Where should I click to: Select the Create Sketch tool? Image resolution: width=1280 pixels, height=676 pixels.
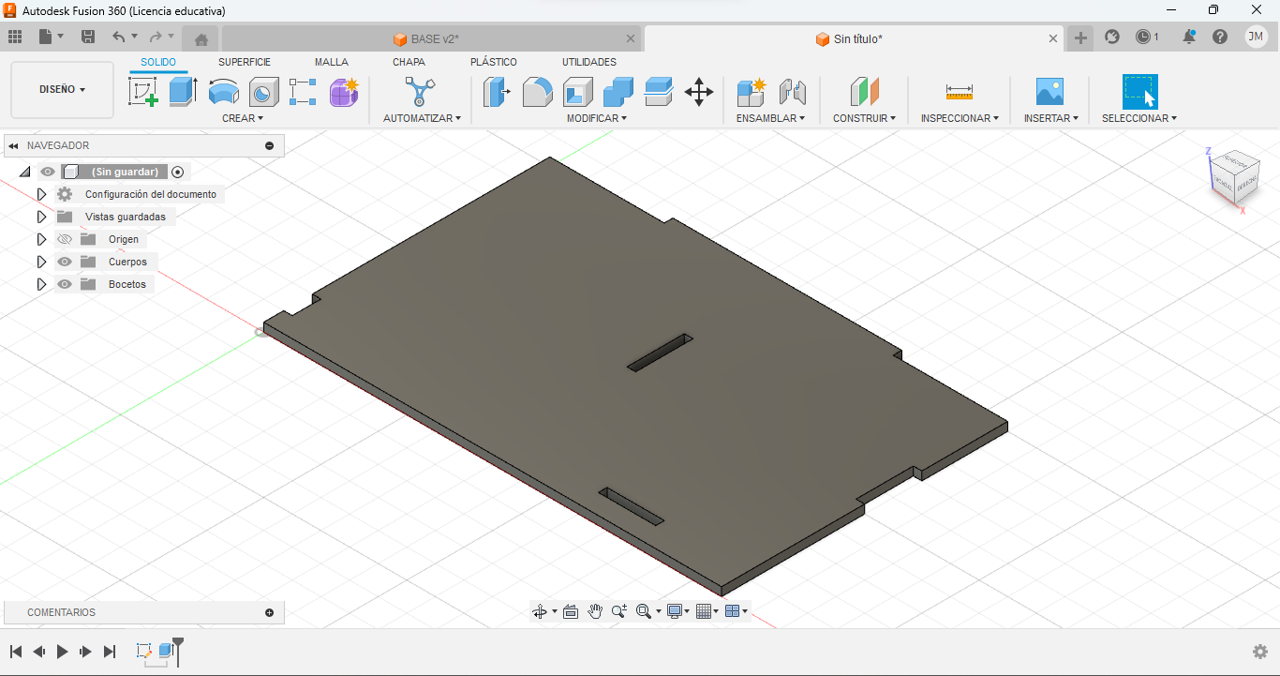coord(143,92)
